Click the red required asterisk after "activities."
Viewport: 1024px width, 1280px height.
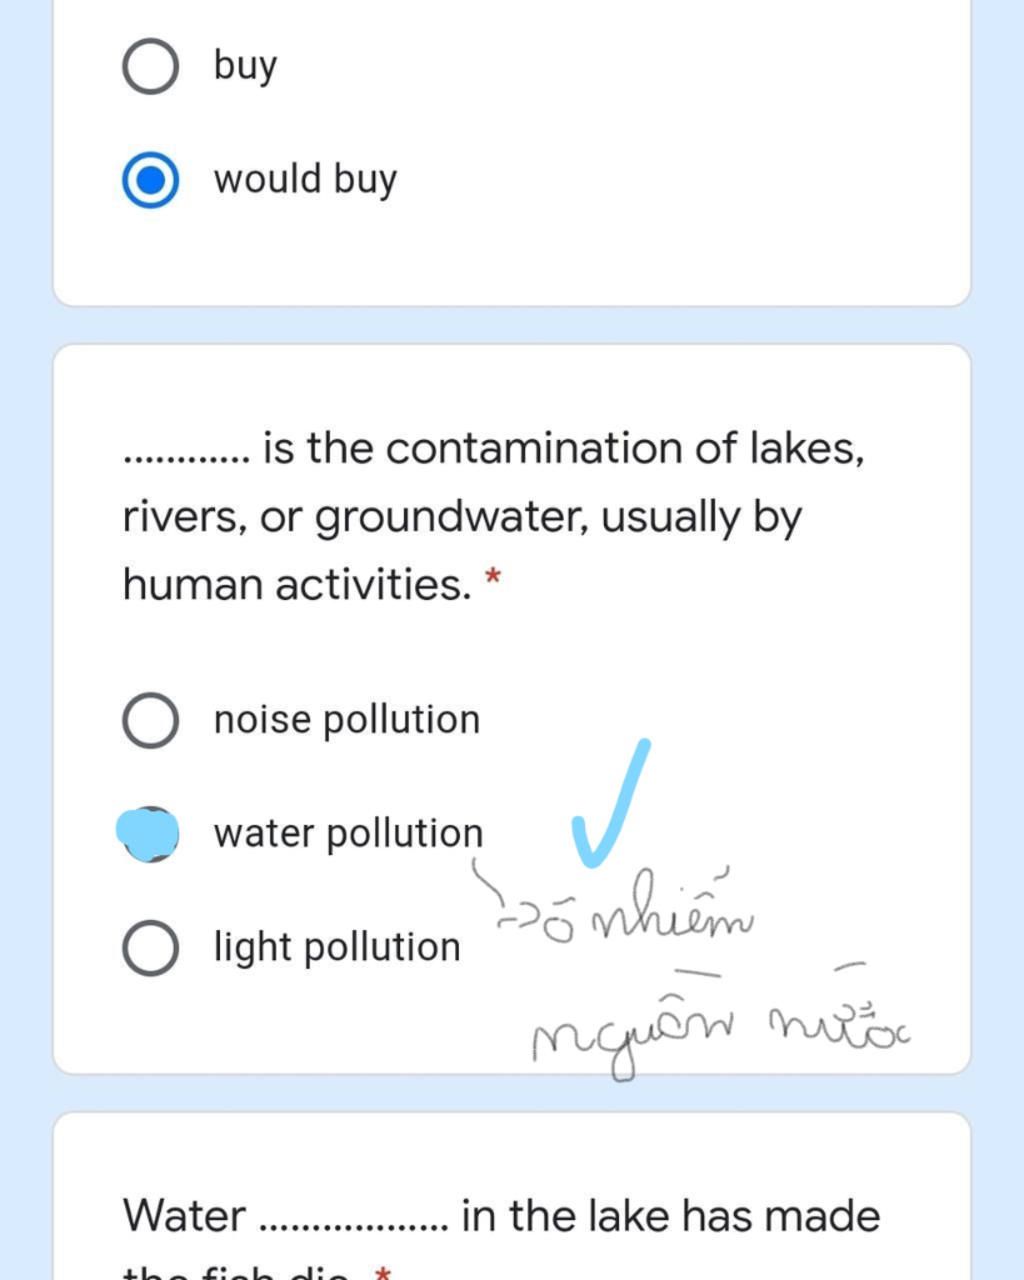(492, 578)
